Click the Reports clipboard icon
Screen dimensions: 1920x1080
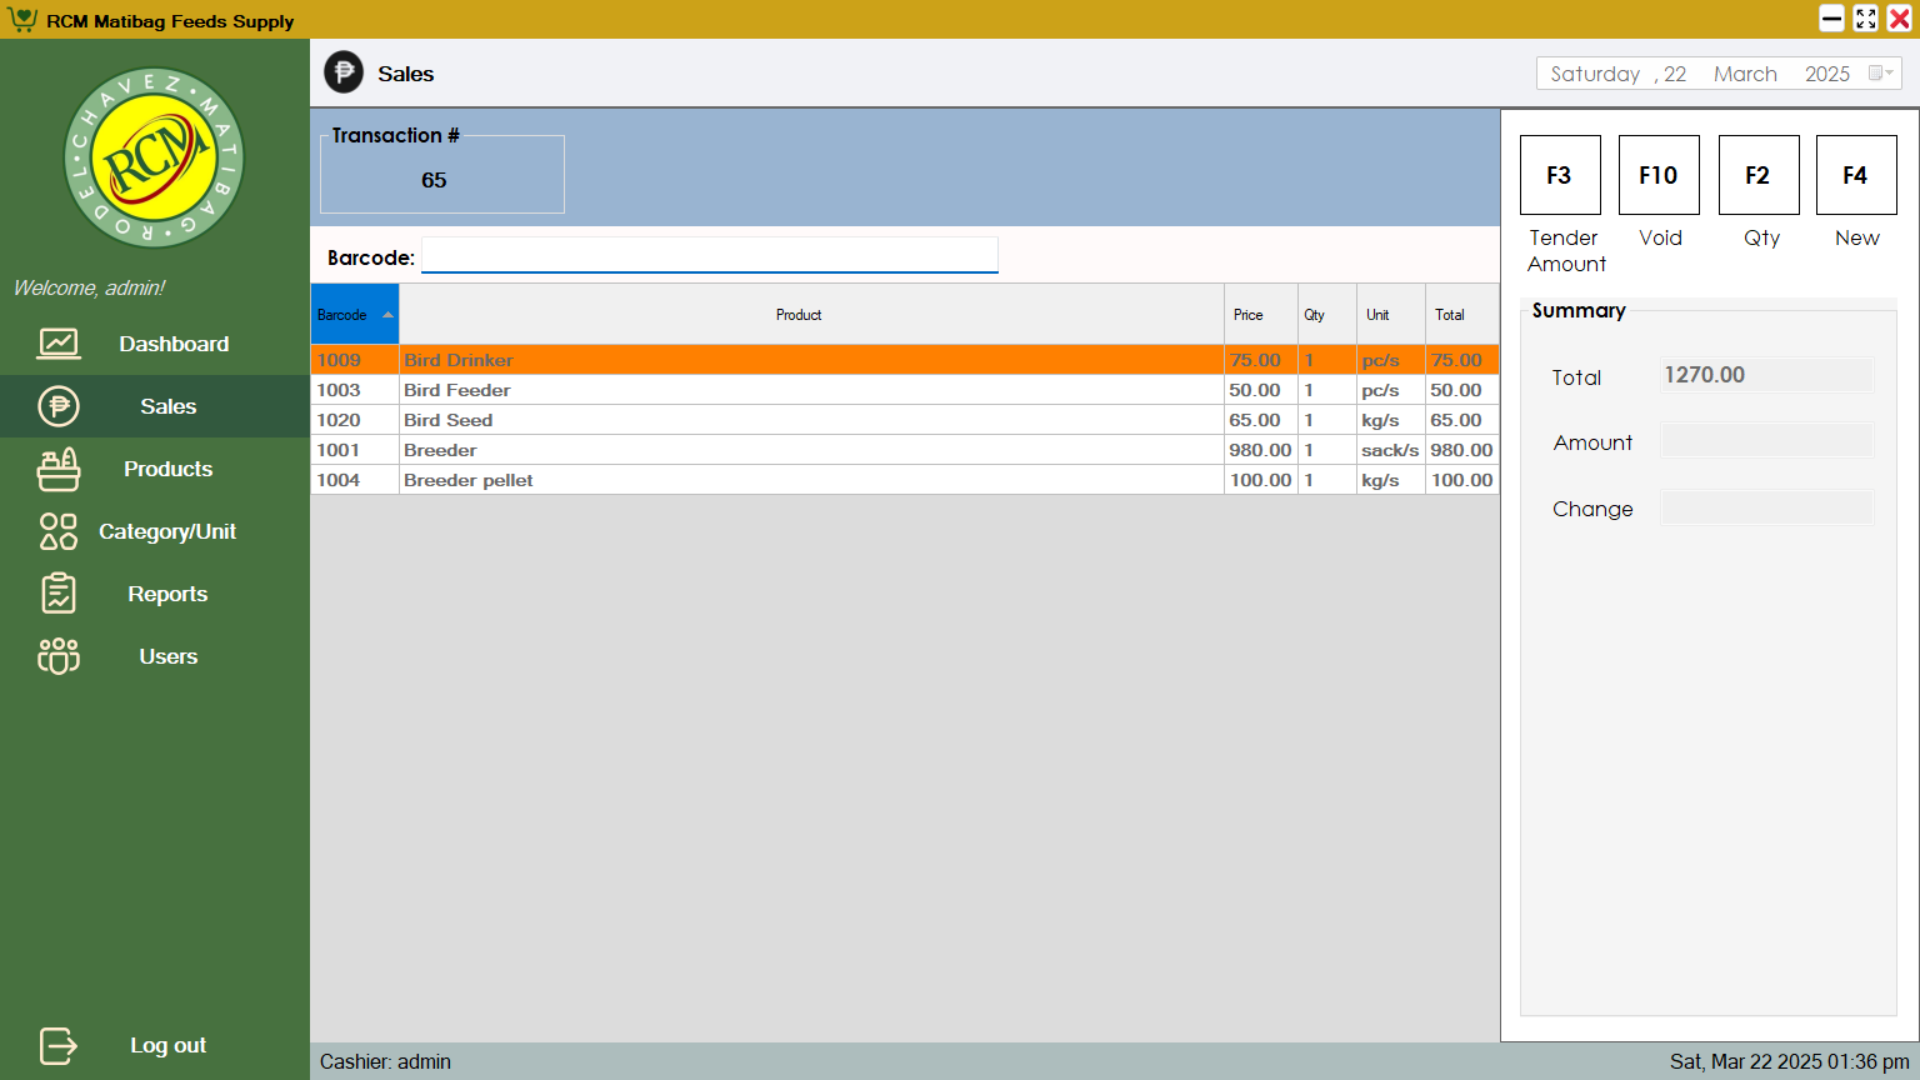[x=59, y=594]
